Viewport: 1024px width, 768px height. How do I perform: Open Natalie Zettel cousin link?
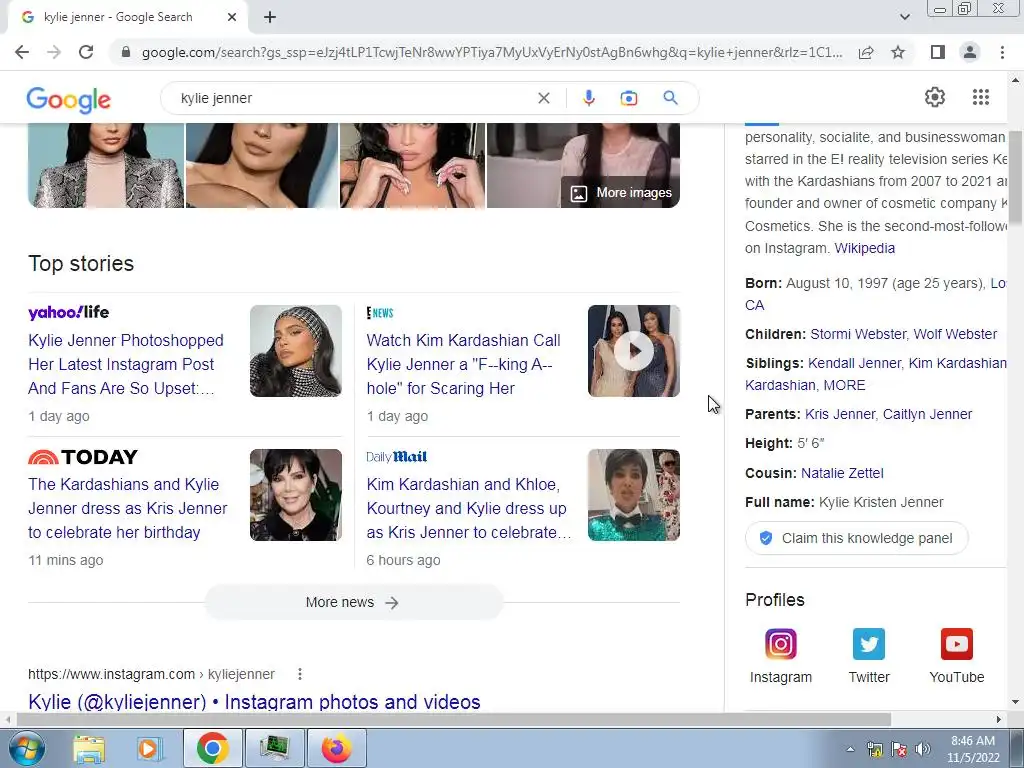[842, 473]
